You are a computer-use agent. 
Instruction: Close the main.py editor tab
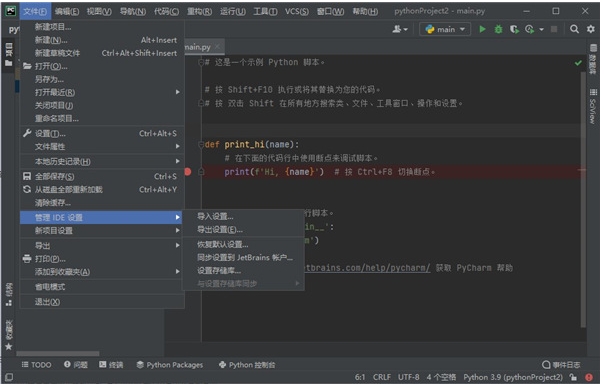217,47
